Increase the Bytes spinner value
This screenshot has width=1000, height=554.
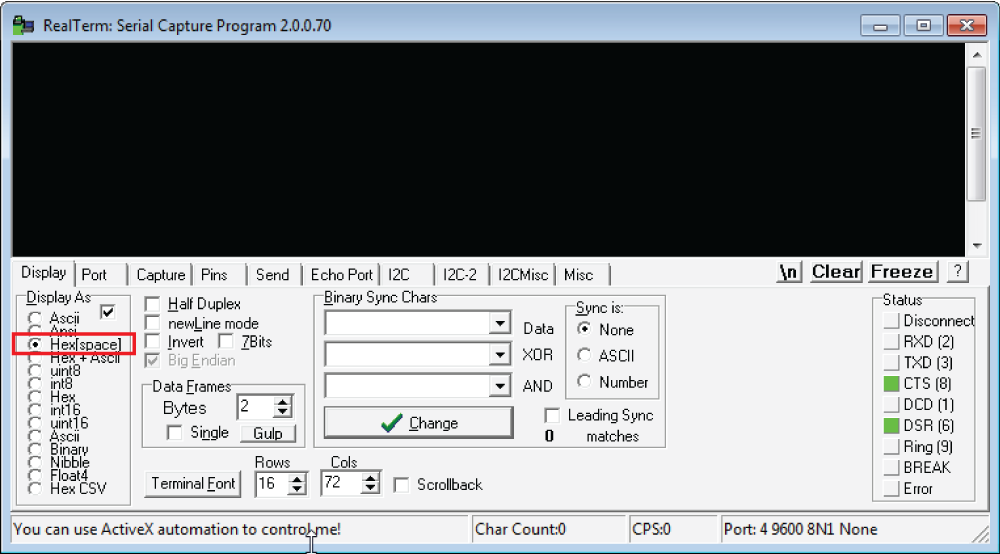tap(283, 402)
